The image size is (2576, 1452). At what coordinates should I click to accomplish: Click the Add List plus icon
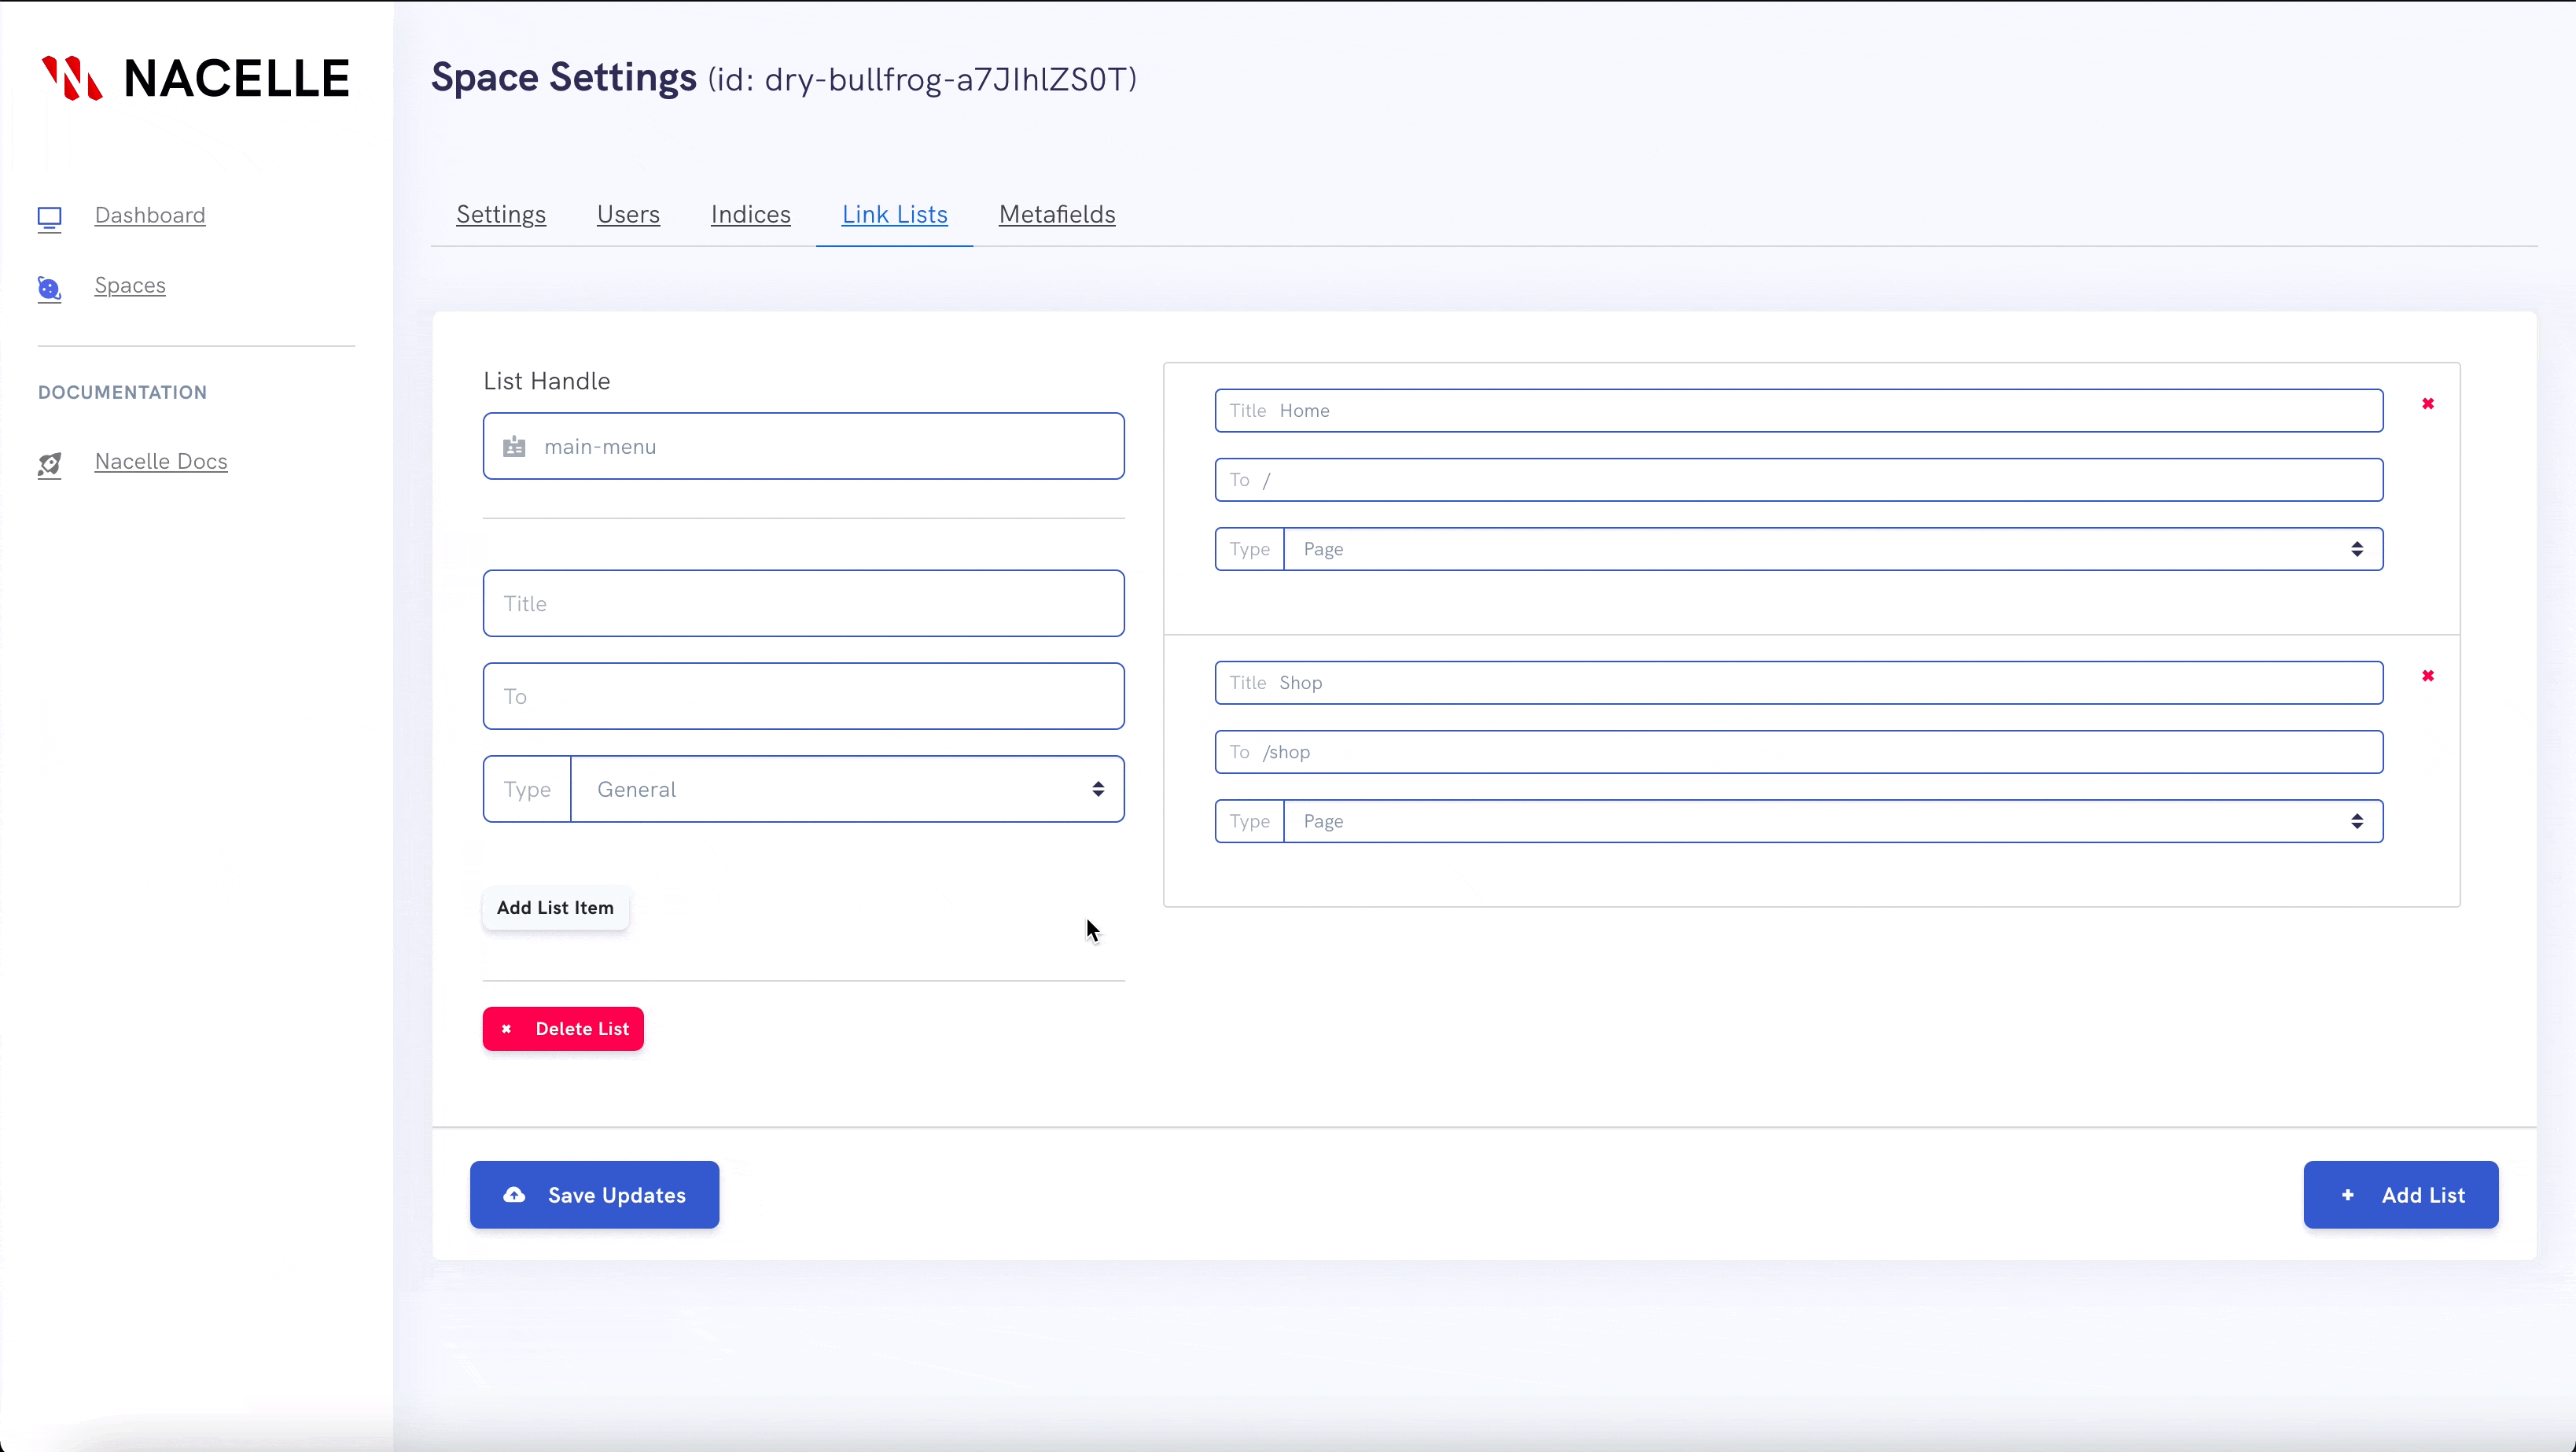pyautogui.click(x=2348, y=1193)
